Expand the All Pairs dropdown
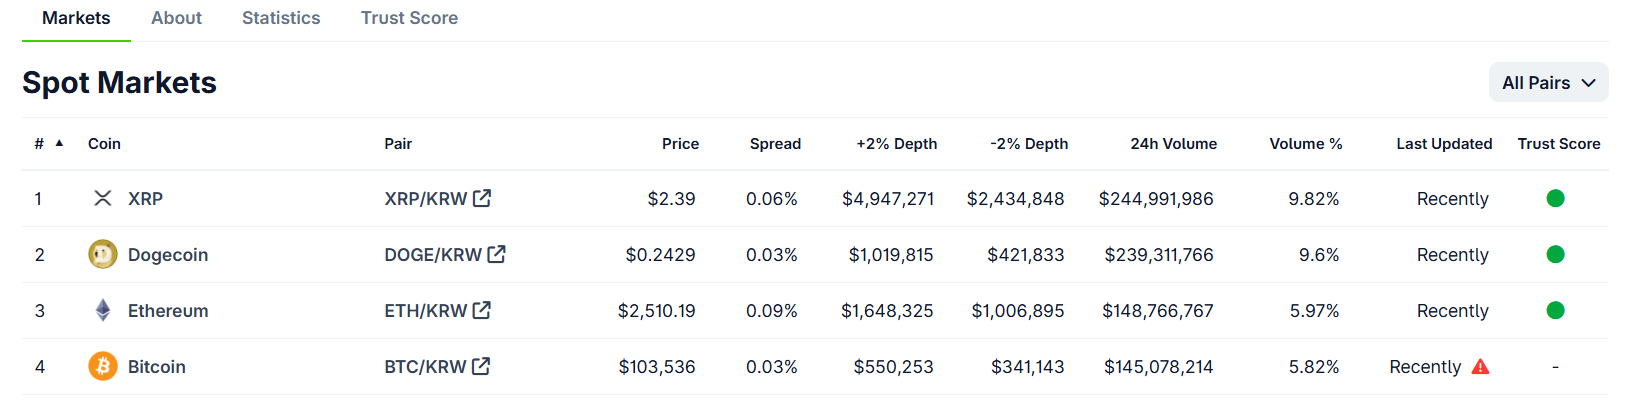The width and height of the screenshot is (1625, 401). (x=1548, y=83)
